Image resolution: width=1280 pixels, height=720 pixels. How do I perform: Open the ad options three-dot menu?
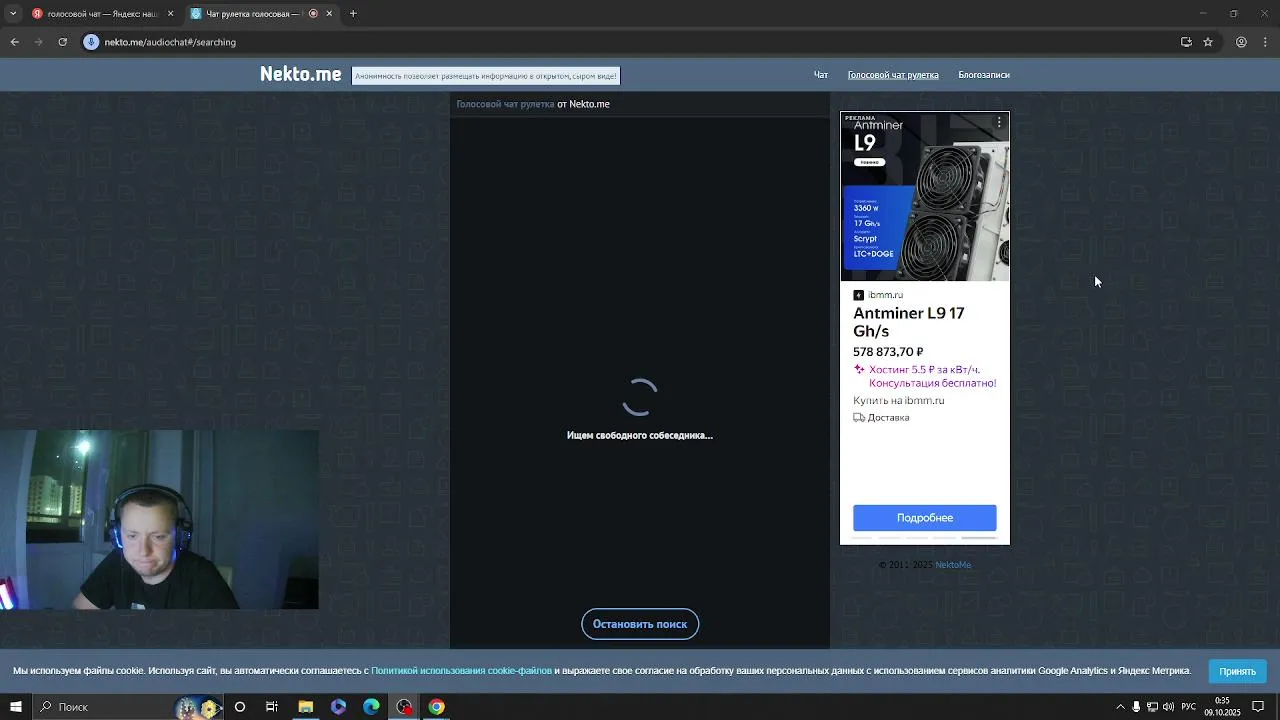coord(999,122)
